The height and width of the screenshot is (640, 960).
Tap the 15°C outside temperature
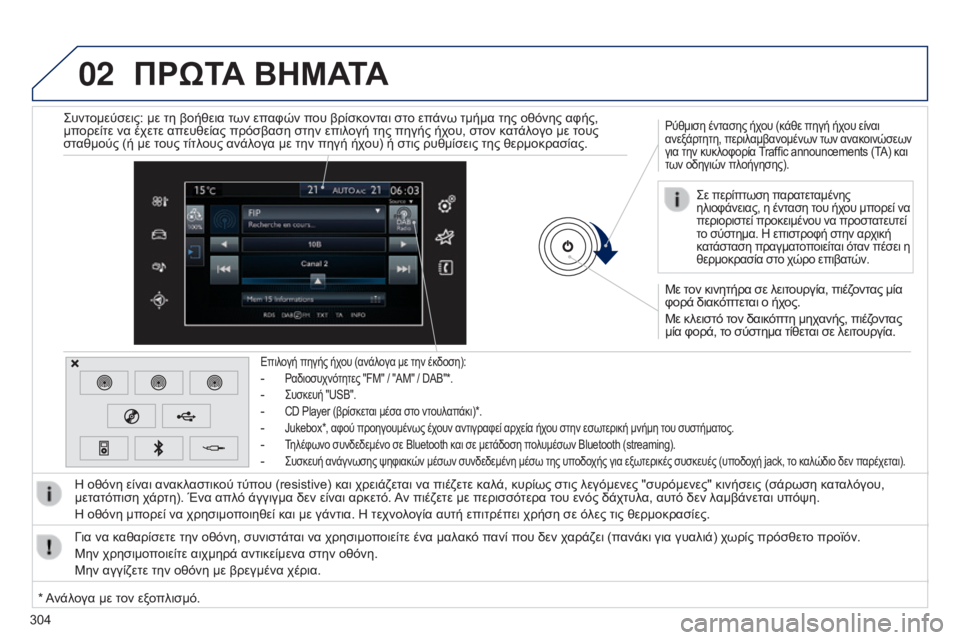(x=204, y=190)
